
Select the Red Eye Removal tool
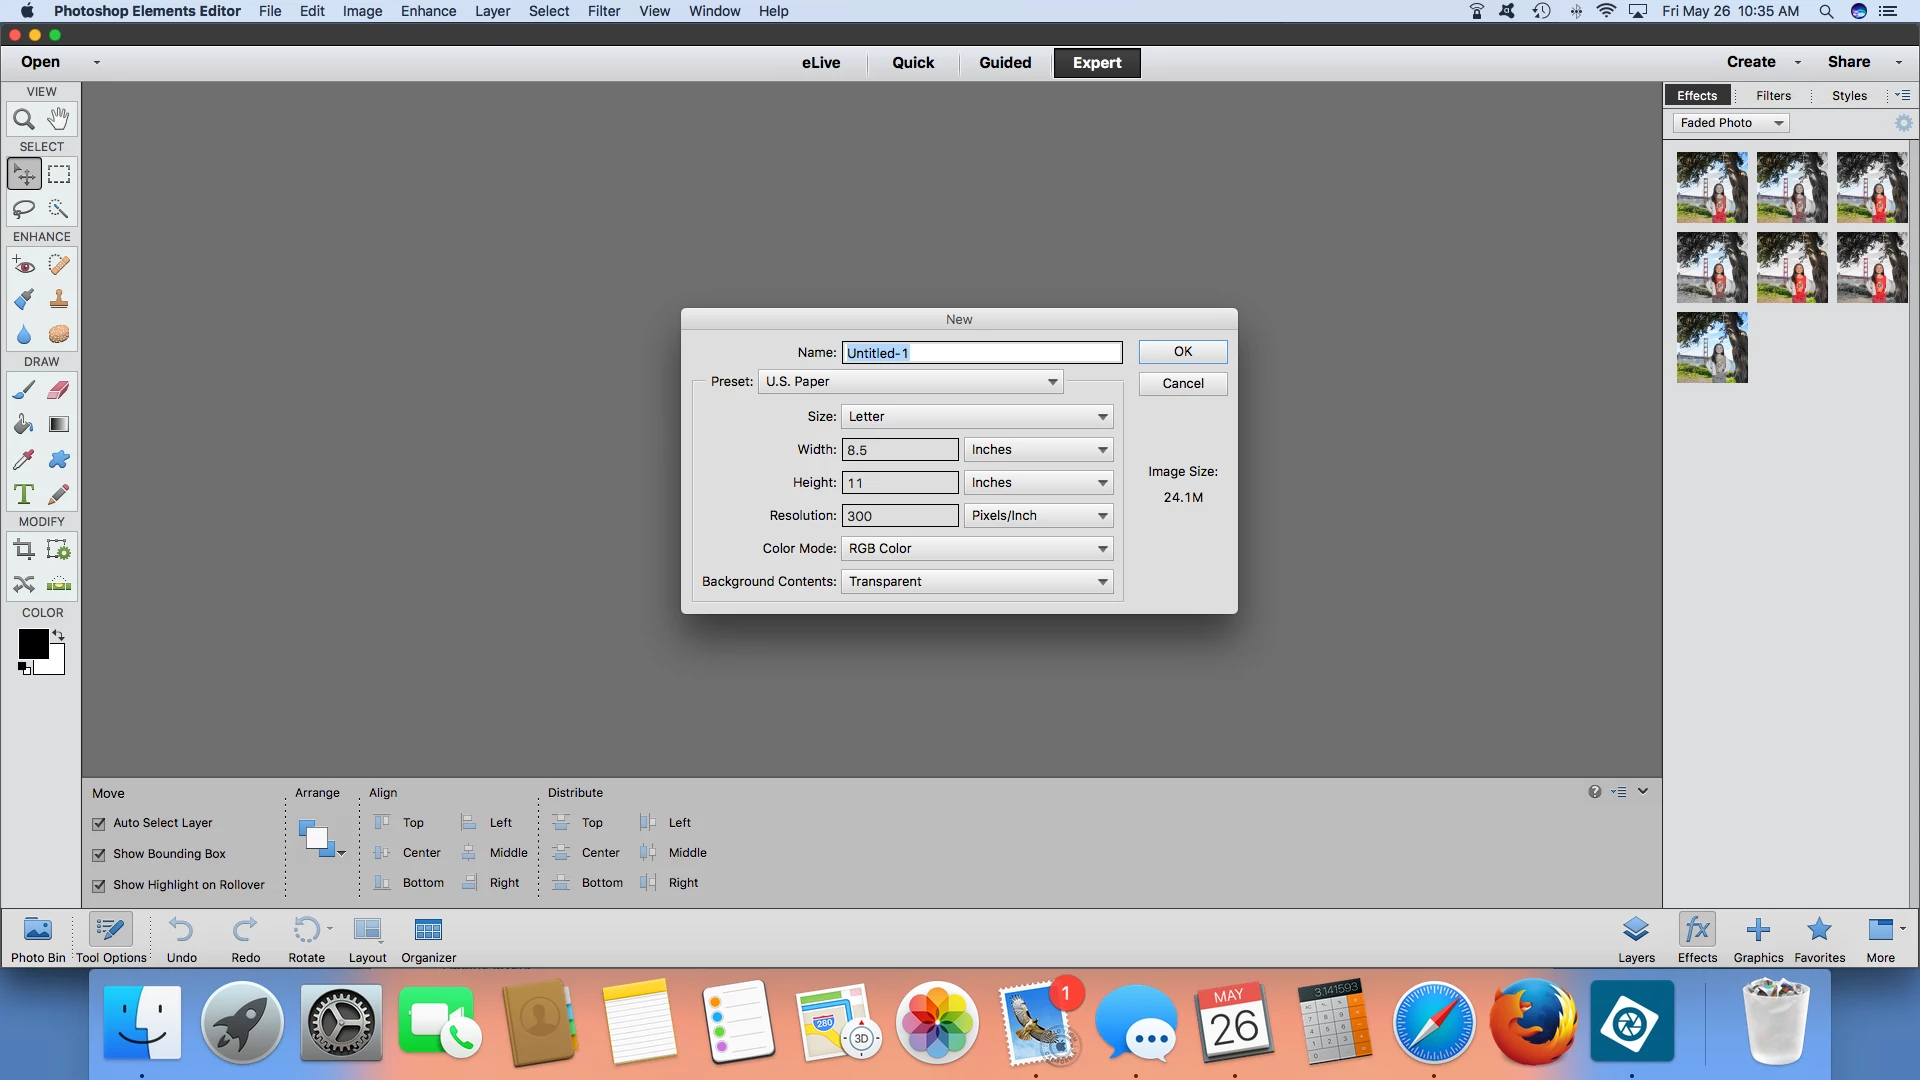(24, 265)
